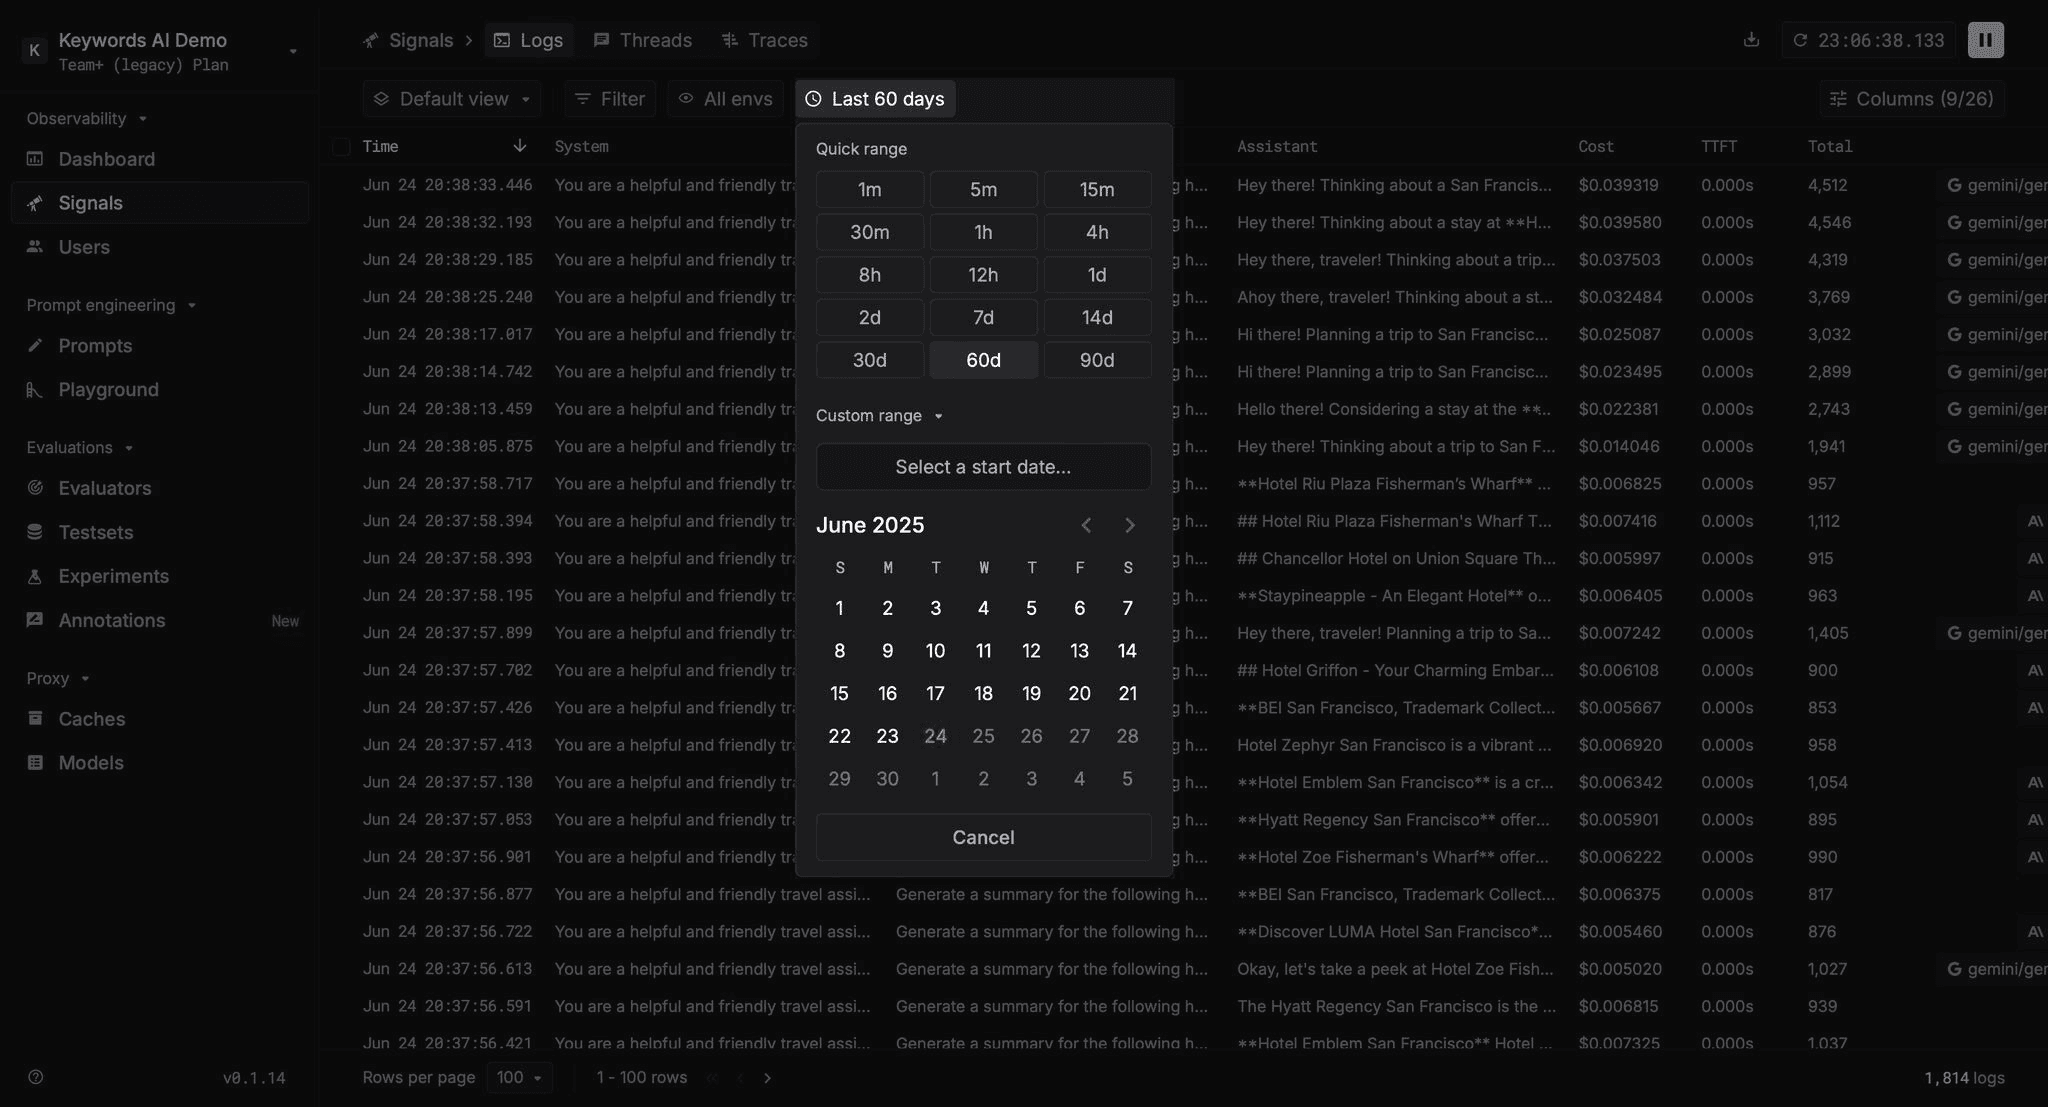The width and height of the screenshot is (2048, 1107).
Task: Open the Dashboard sidebar item
Action: (x=106, y=159)
